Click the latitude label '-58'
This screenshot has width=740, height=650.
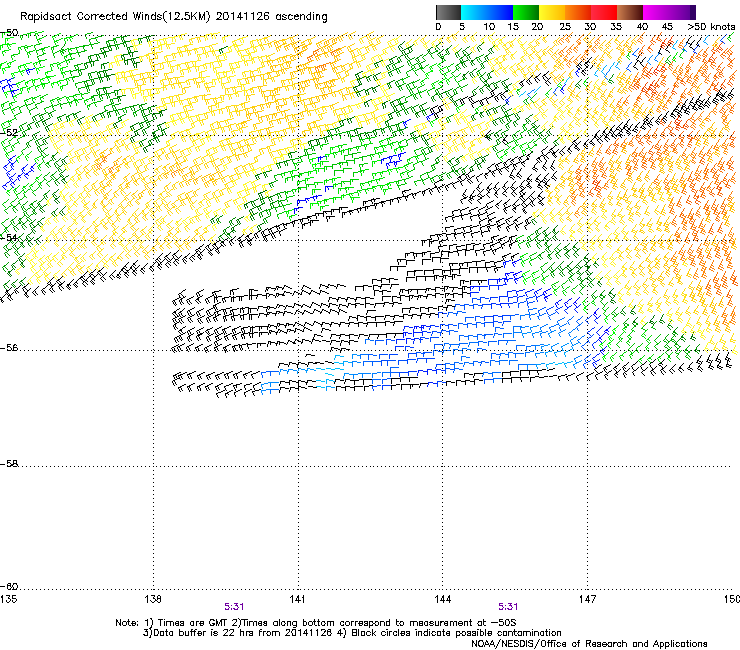coord(9,464)
